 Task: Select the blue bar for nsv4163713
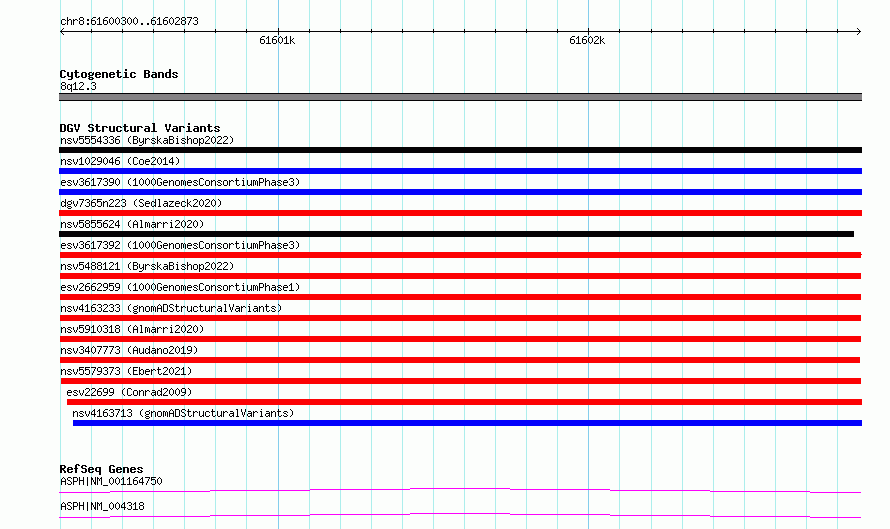pos(467,423)
